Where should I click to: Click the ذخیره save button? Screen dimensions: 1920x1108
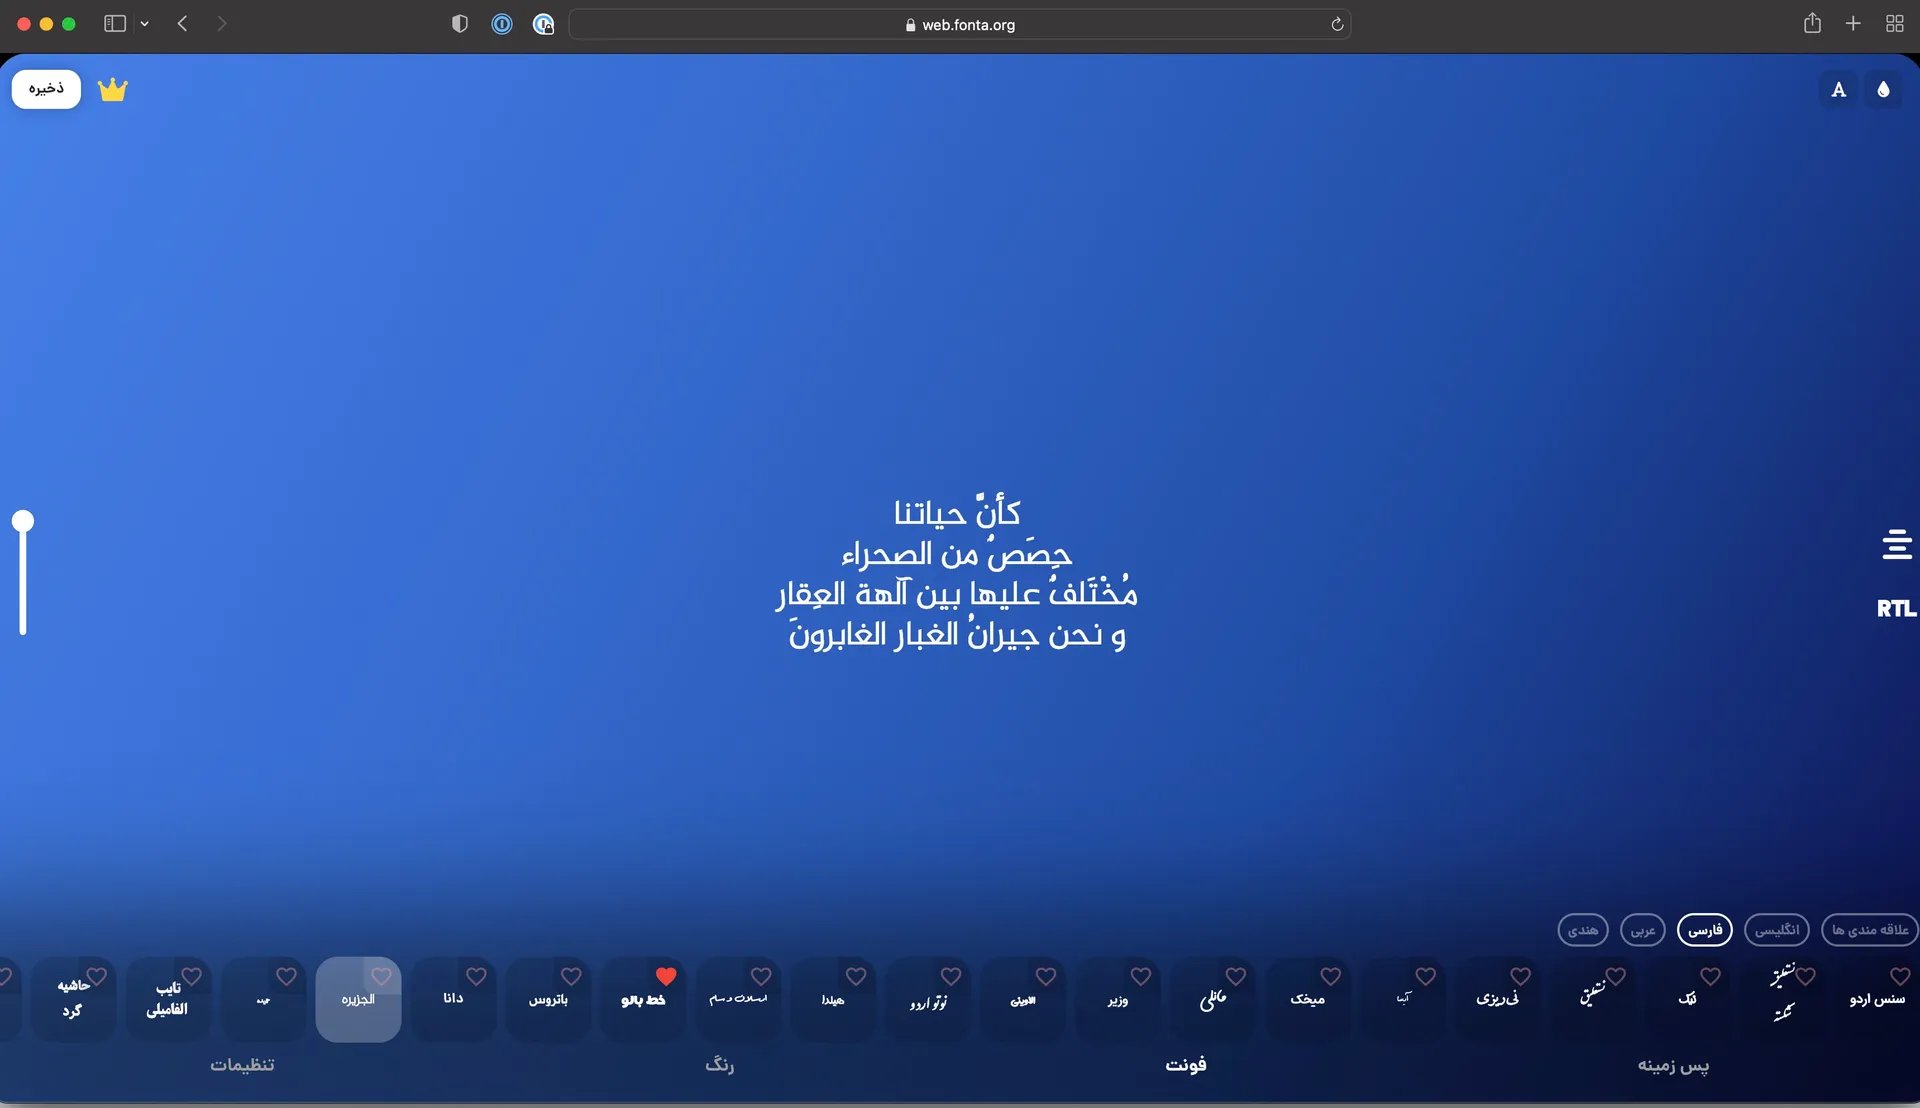[x=46, y=89]
